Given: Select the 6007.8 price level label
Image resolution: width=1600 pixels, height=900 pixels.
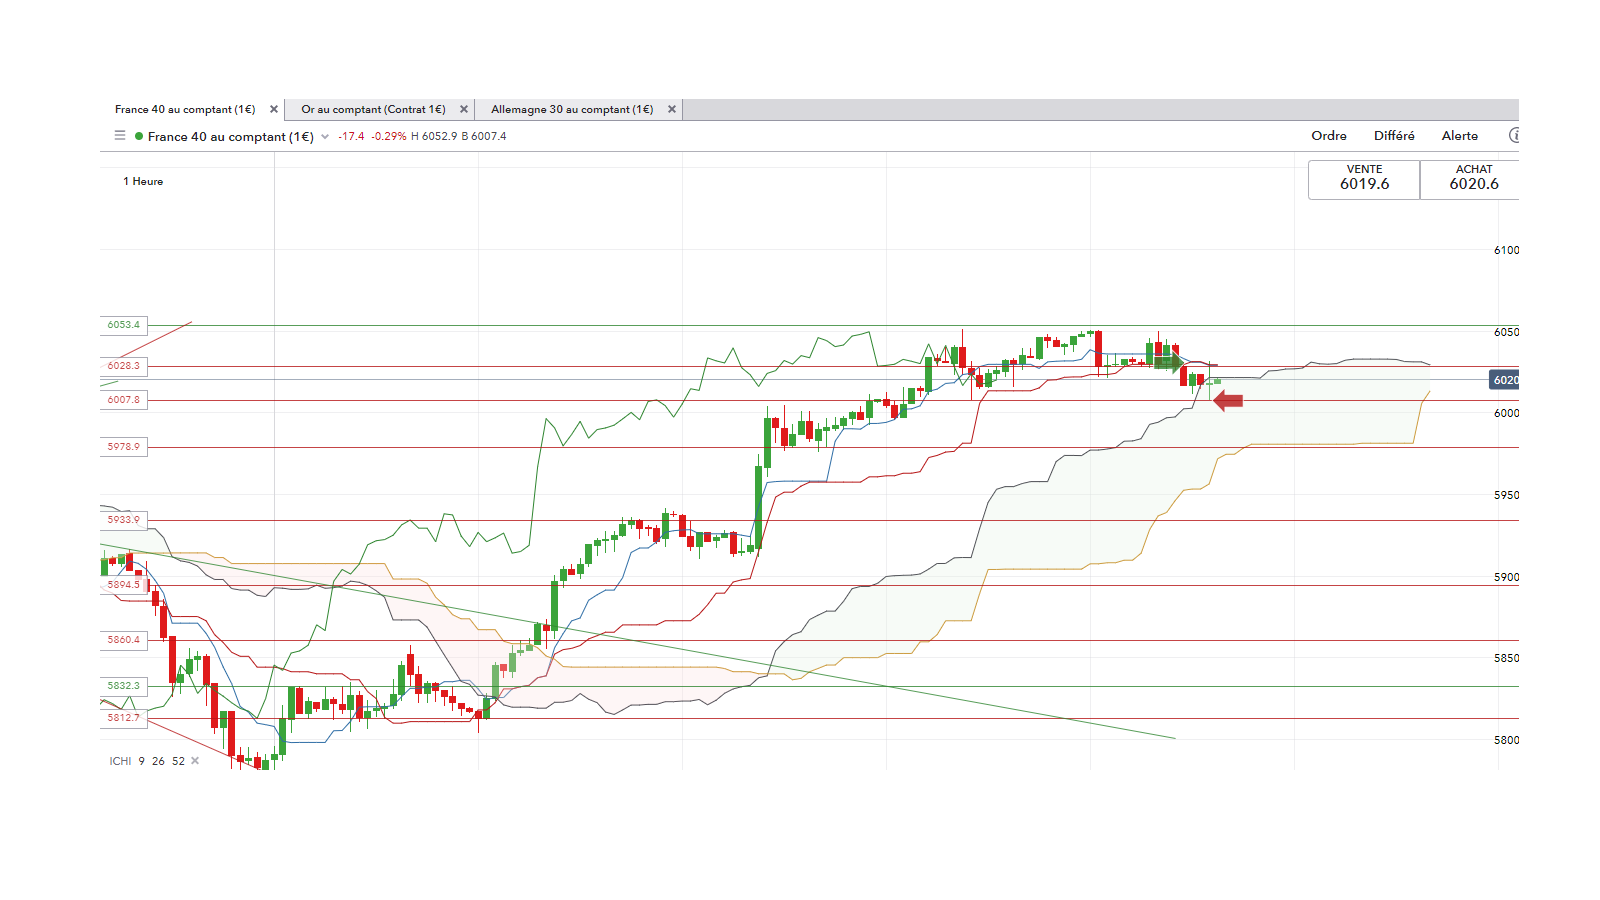Looking at the screenshot, I should point(124,400).
